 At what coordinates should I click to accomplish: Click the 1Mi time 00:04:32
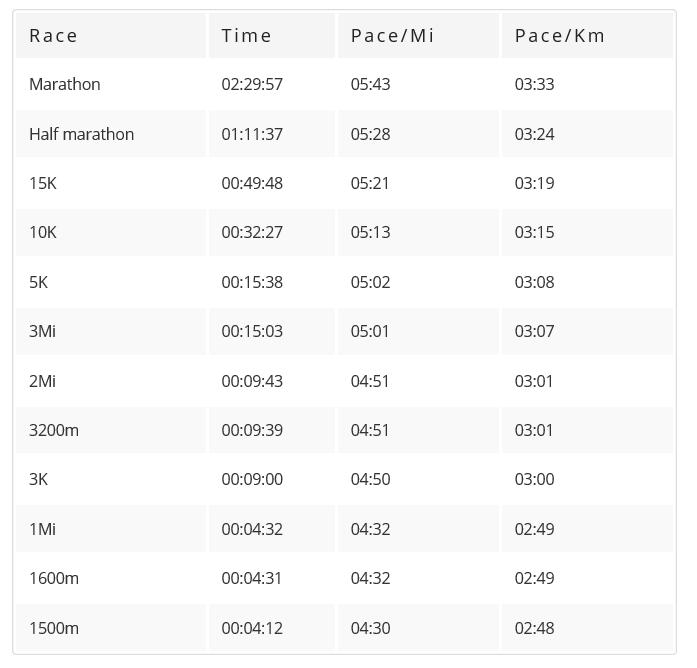252,529
